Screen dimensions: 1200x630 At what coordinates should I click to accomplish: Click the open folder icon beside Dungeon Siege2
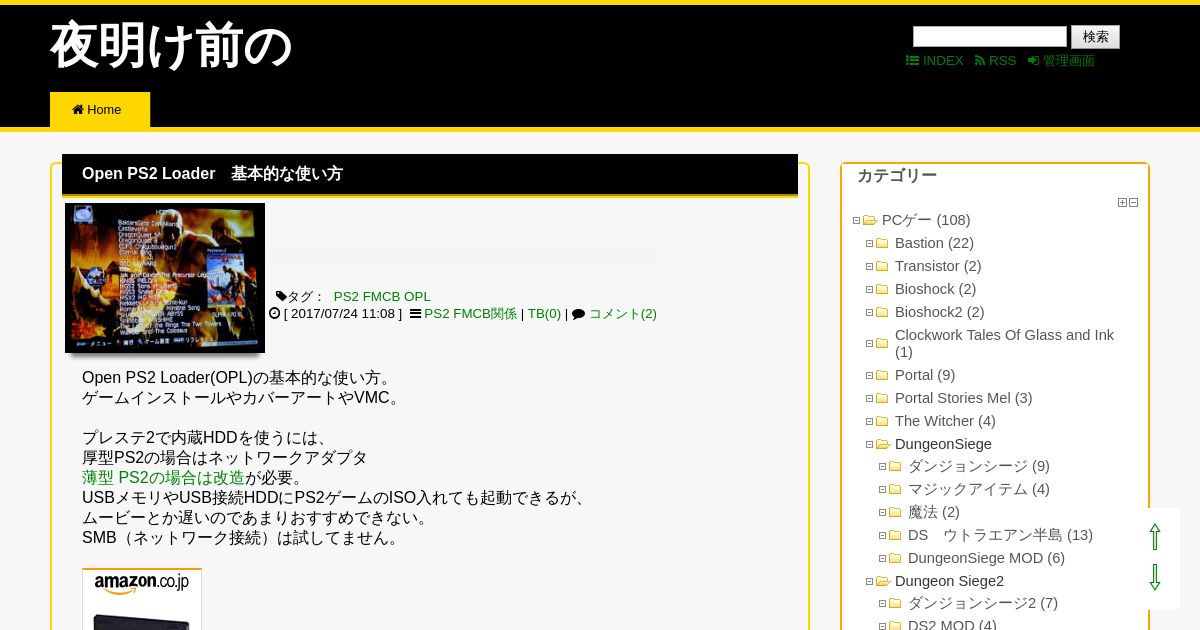tap(883, 582)
